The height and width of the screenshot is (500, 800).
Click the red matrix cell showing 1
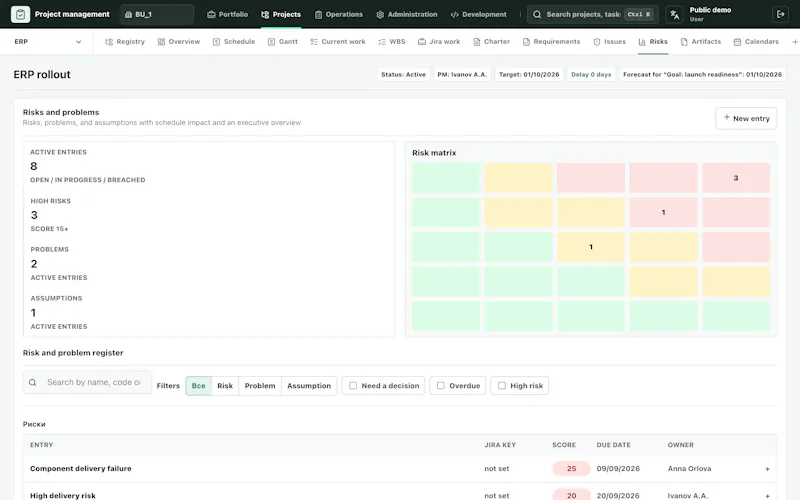[x=663, y=212]
